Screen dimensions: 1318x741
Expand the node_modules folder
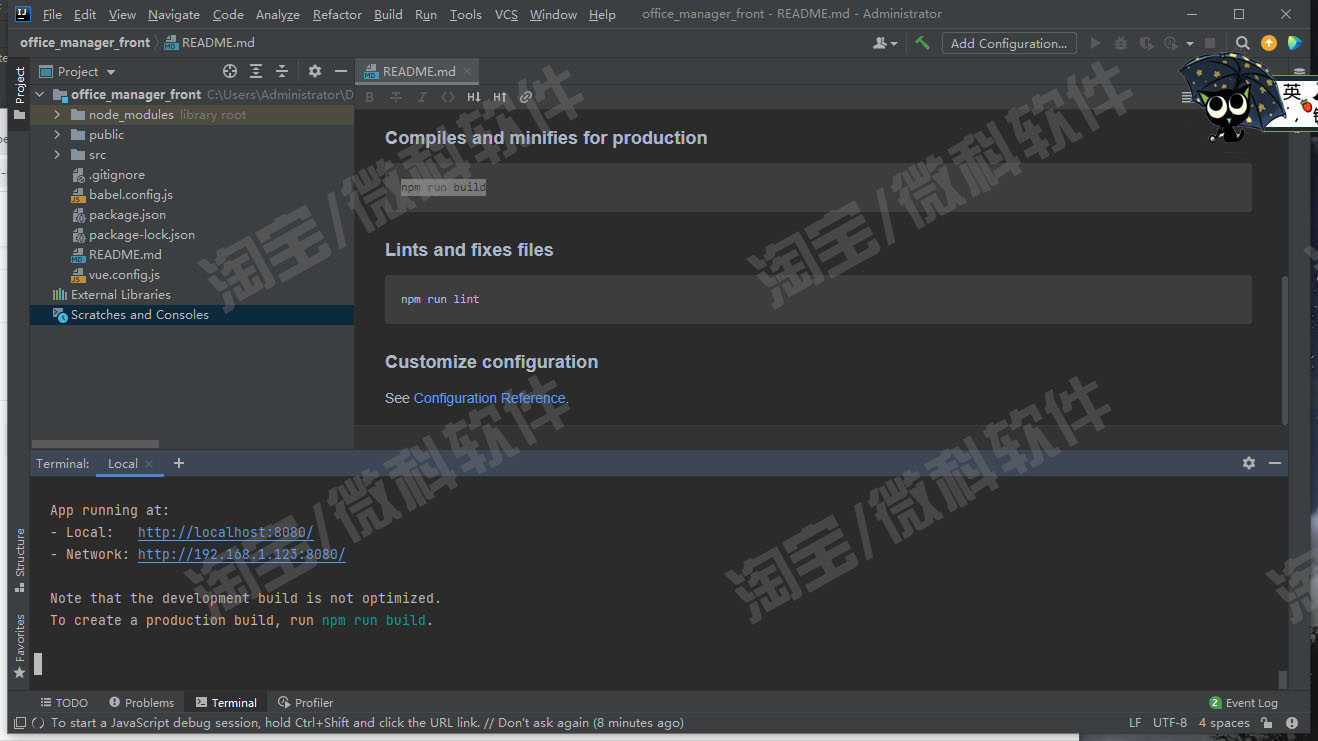tap(58, 114)
